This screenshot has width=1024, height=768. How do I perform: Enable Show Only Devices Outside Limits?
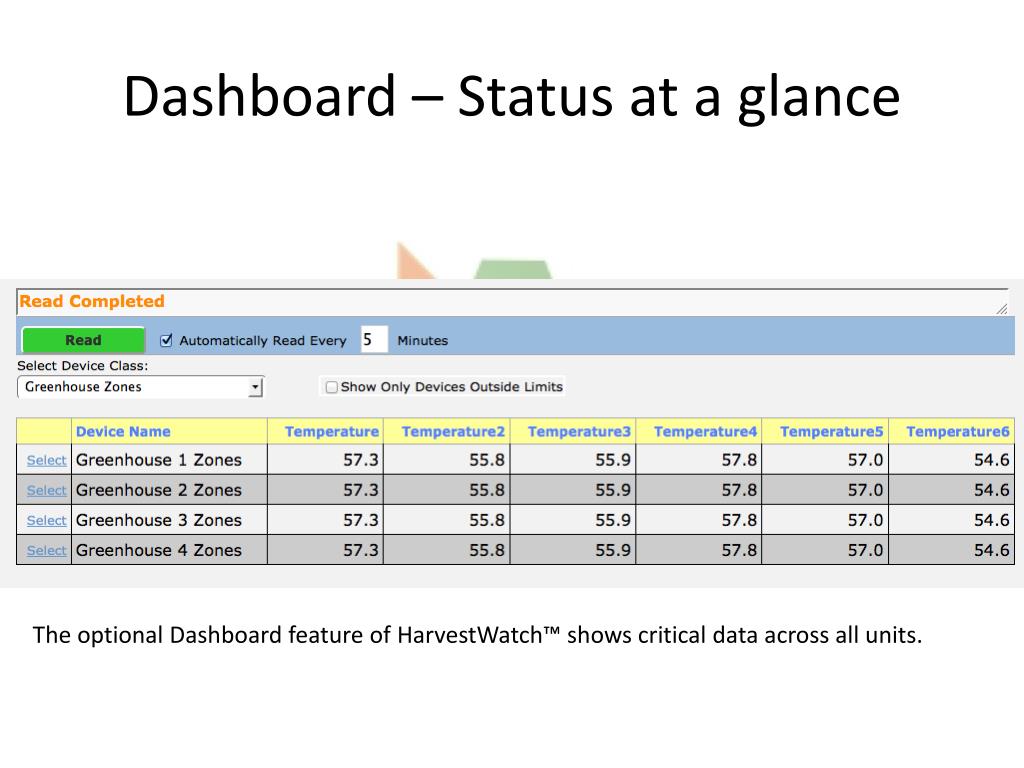[332, 387]
